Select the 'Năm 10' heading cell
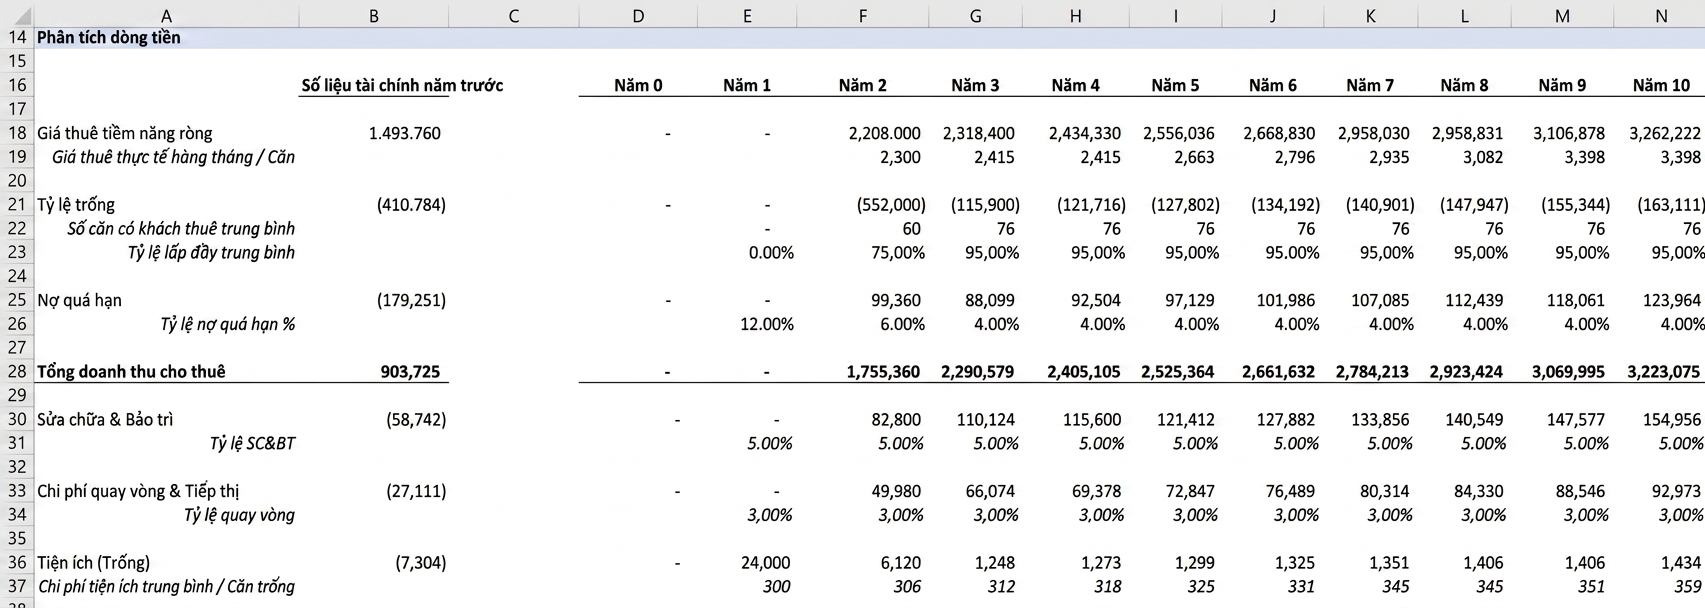Image resolution: width=1705 pixels, height=608 pixels. coord(1661,85)
